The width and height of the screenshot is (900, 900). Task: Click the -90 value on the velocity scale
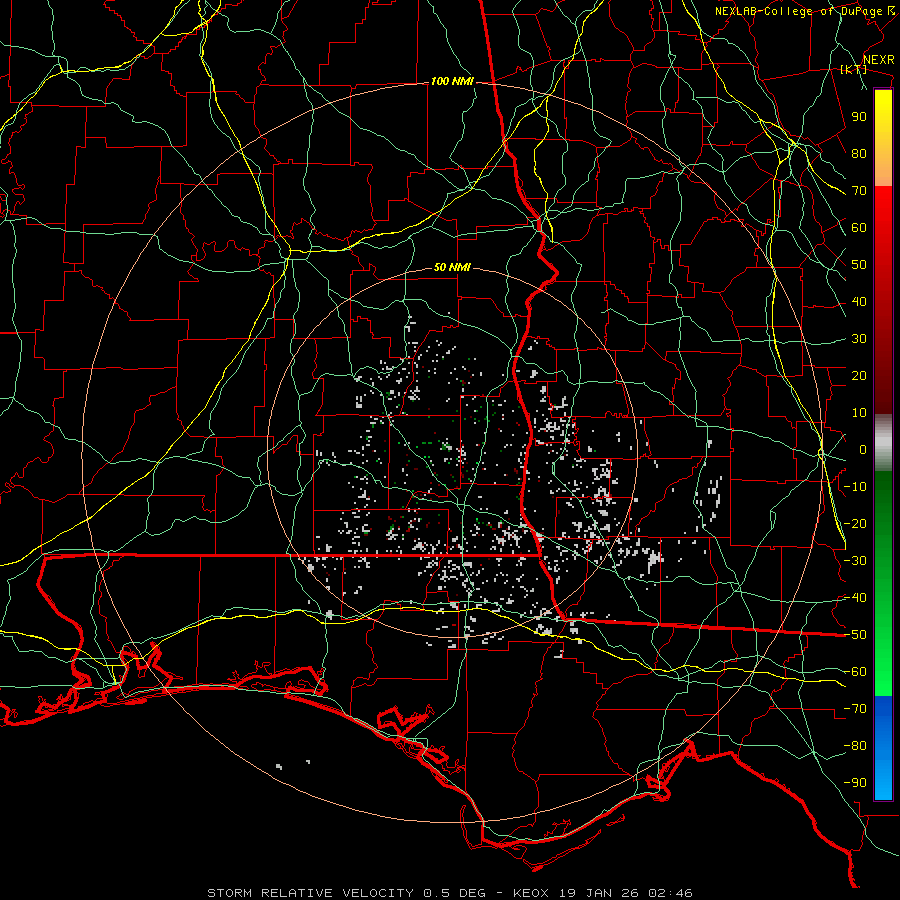coord(855,783)
